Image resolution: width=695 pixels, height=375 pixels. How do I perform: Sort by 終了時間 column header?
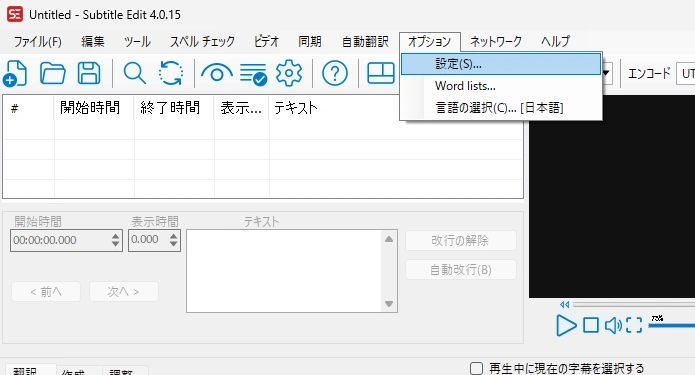coord(174,108)
